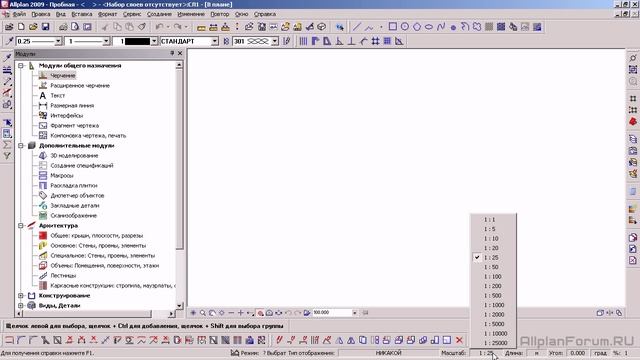Image resolution: width=640 pixels, height=360 pixels.
Task: Click the Grid (hash) icon in format toolbar
Action: coord(375,41)
